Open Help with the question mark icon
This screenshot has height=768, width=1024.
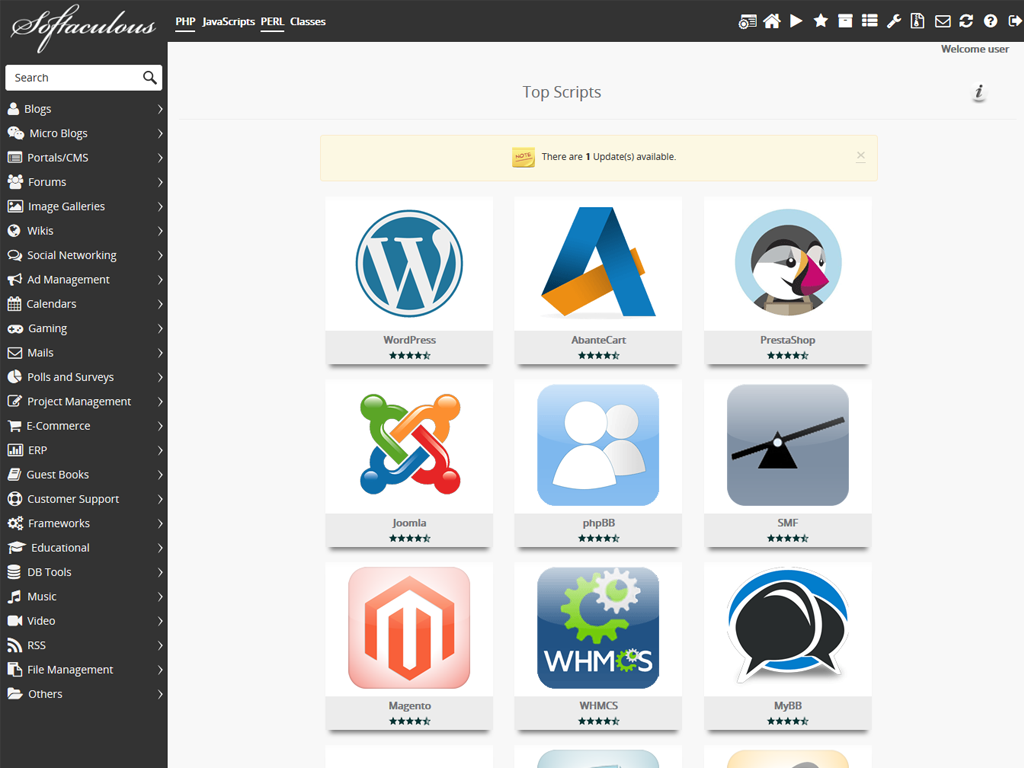tap(989, 20)
